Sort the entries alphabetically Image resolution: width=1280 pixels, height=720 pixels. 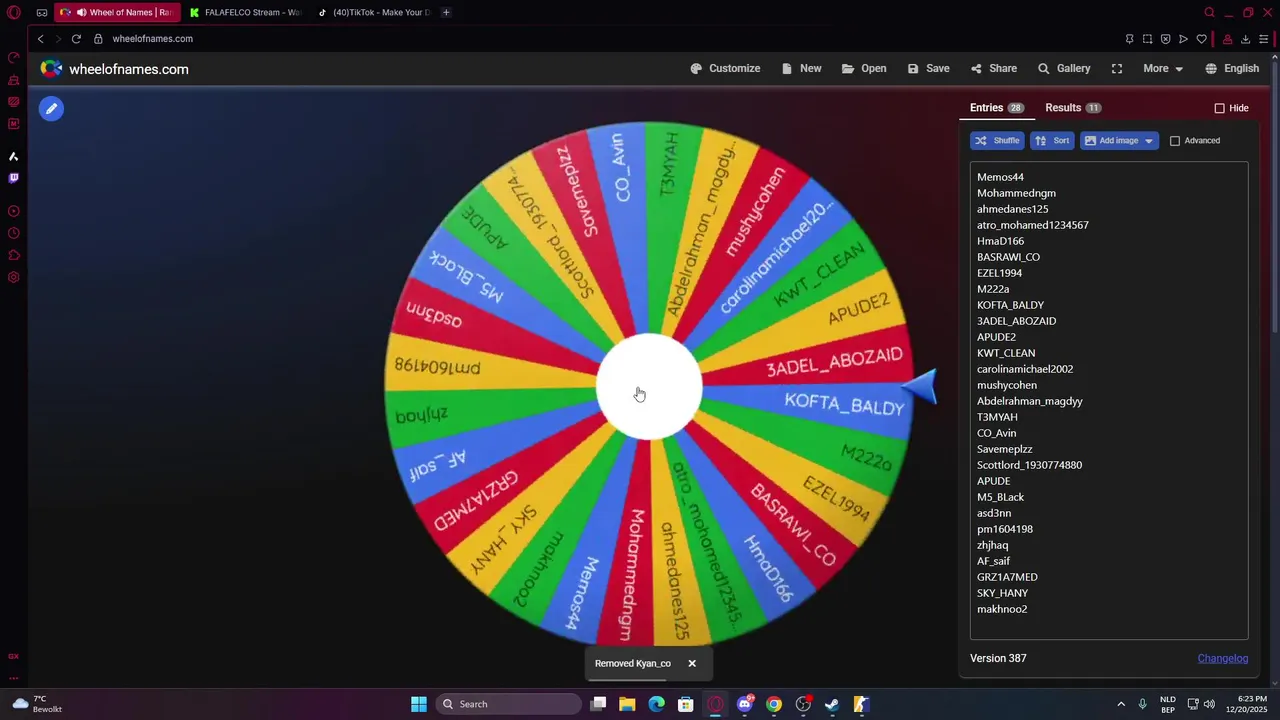(1052, 141)
